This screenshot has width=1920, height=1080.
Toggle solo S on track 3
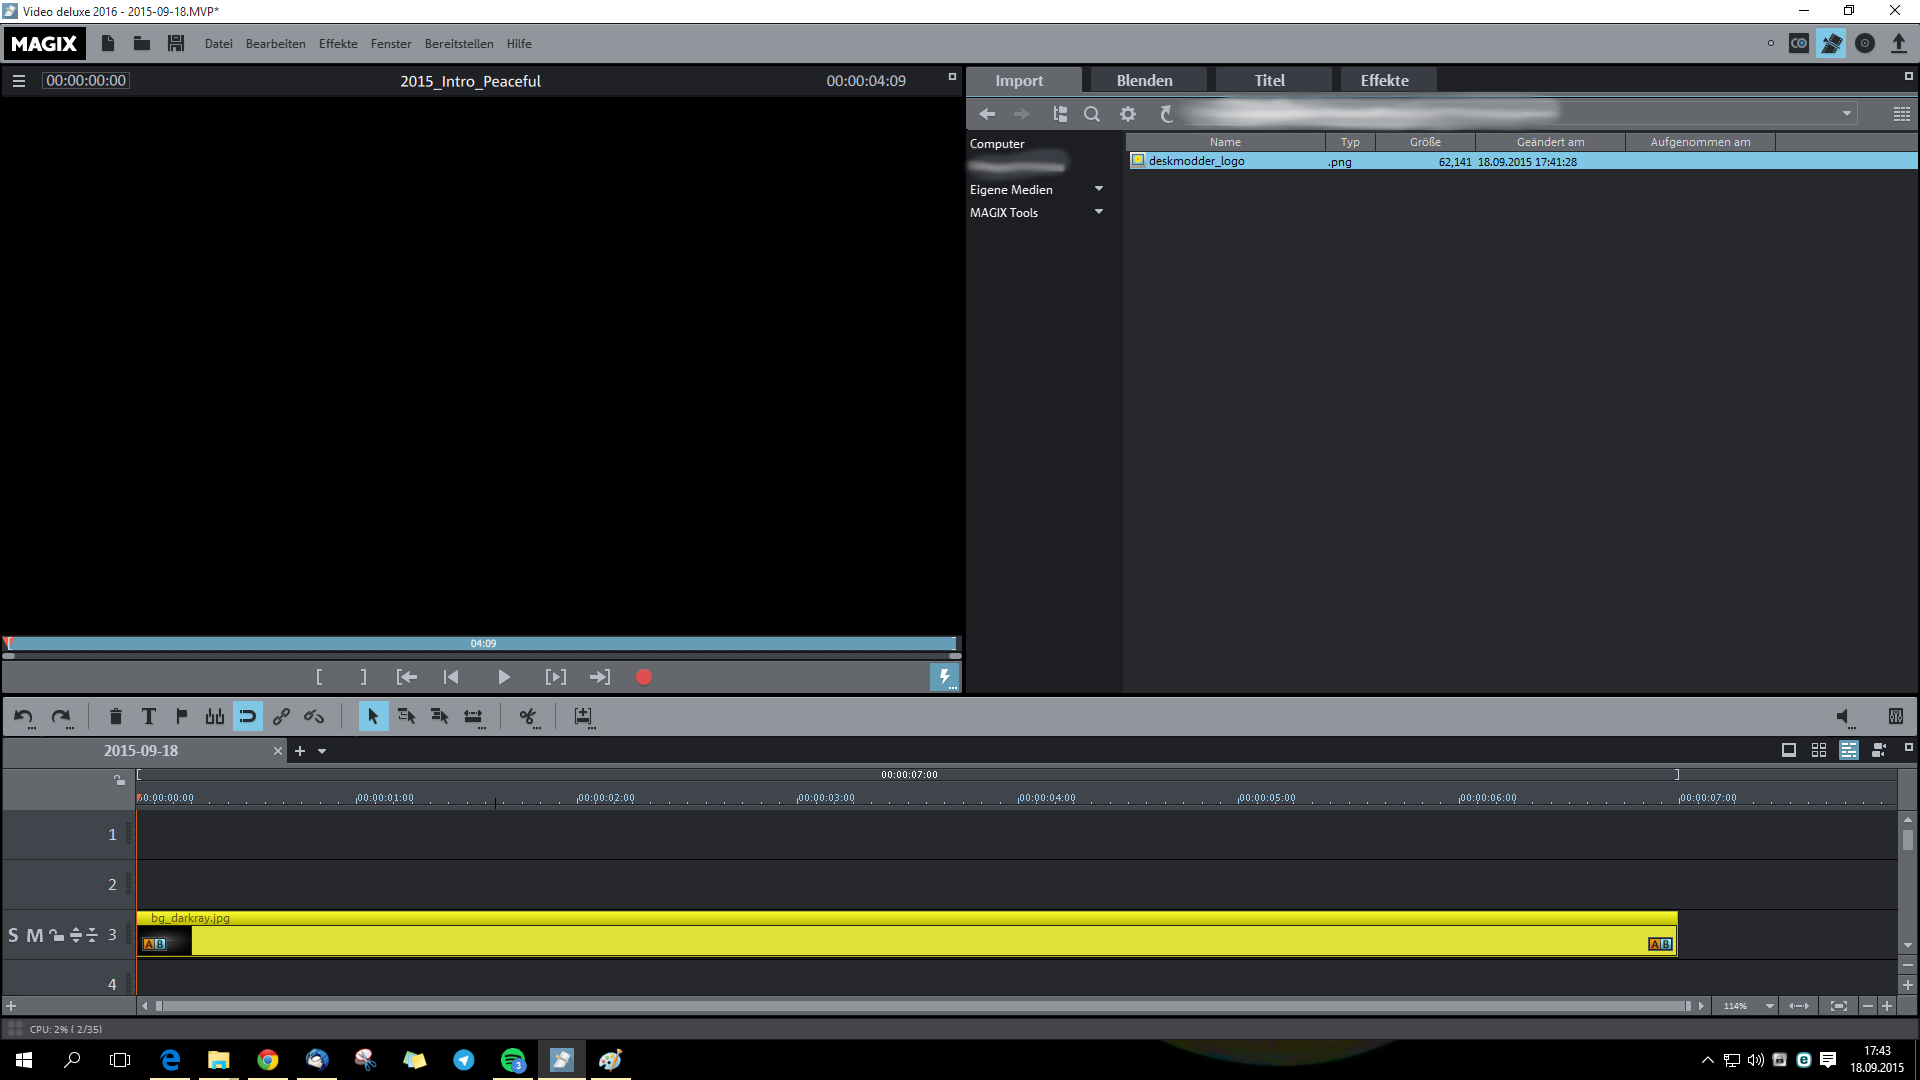coord(13,935)
